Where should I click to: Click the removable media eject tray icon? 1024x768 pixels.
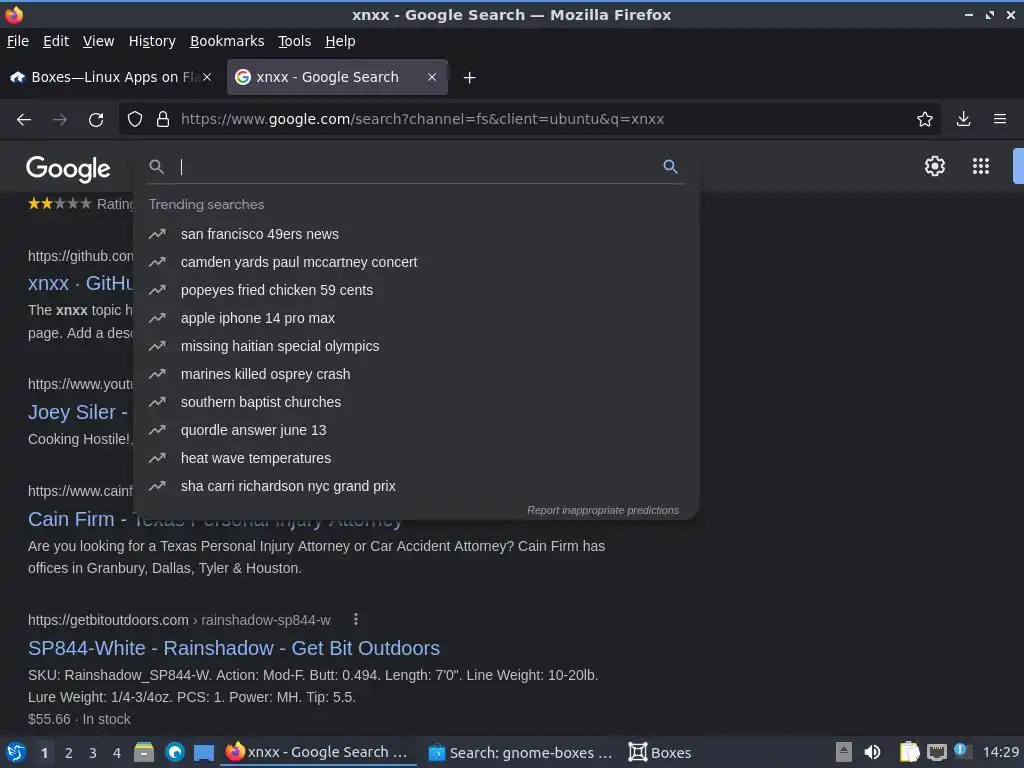(x=844, y=752)
